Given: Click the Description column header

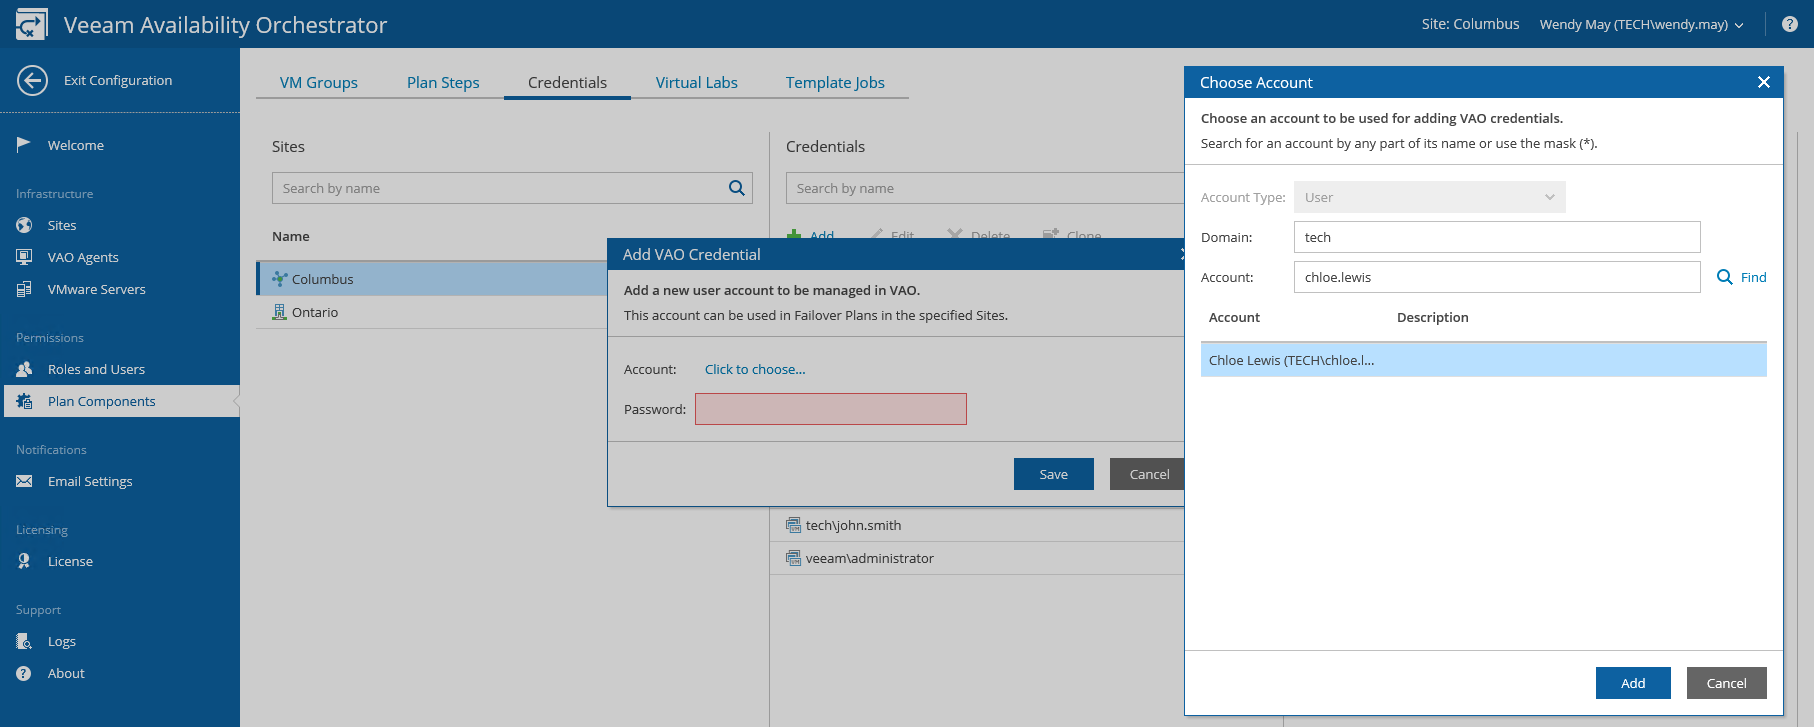Looking at the screenshot, I should pyautogui.click(x=1433, y=317).
